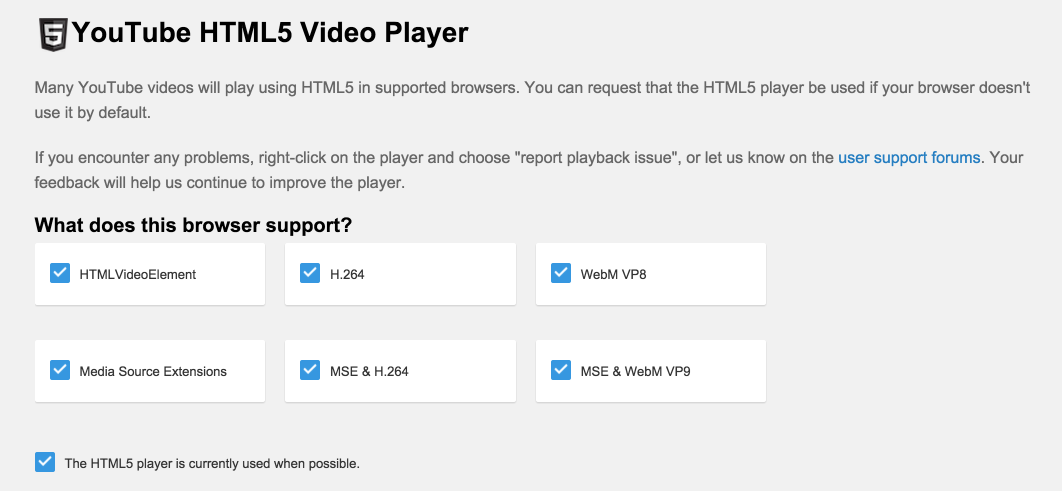Click the H.264 label text
1062x491 pixels.
347,274
